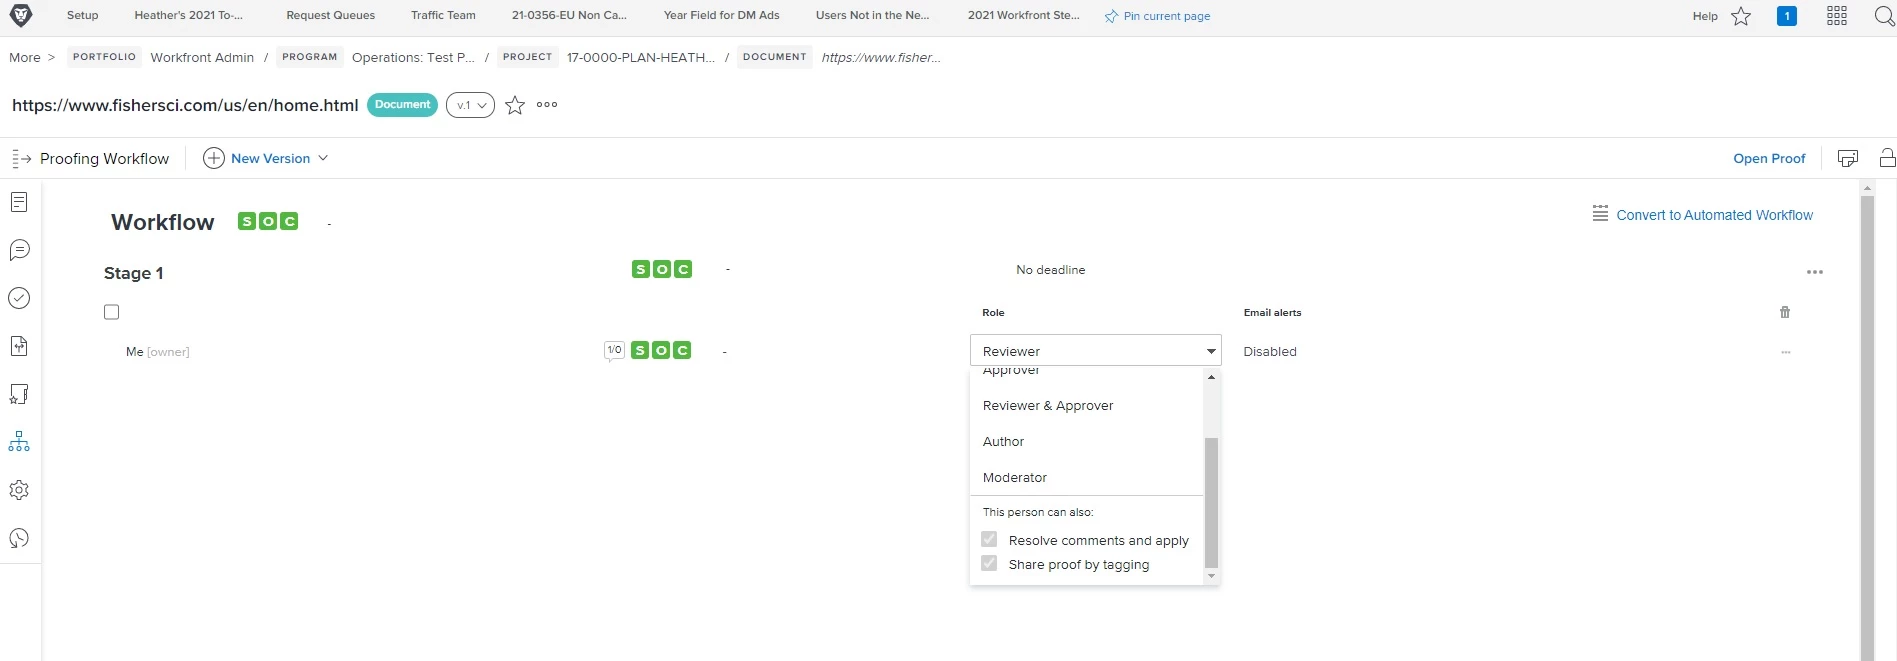Toggle Resolve comments and apply checkbox
This screenshot has width=1897, height=661.
pos(989,539)
